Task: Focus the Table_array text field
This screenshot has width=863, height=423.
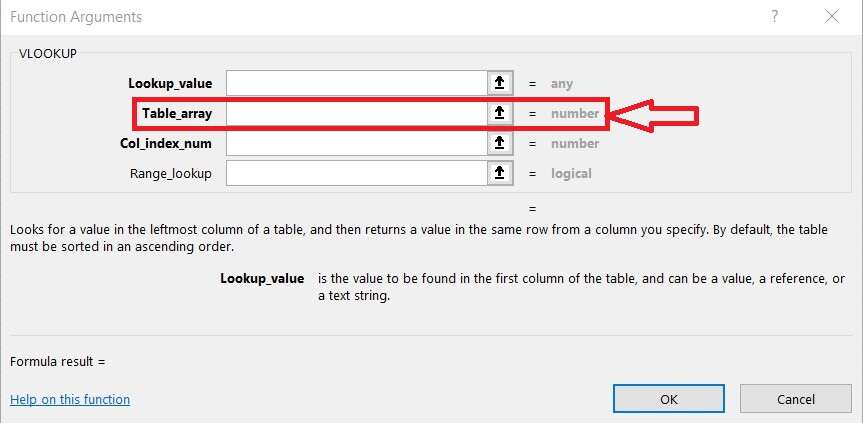Action: (355, 114)
